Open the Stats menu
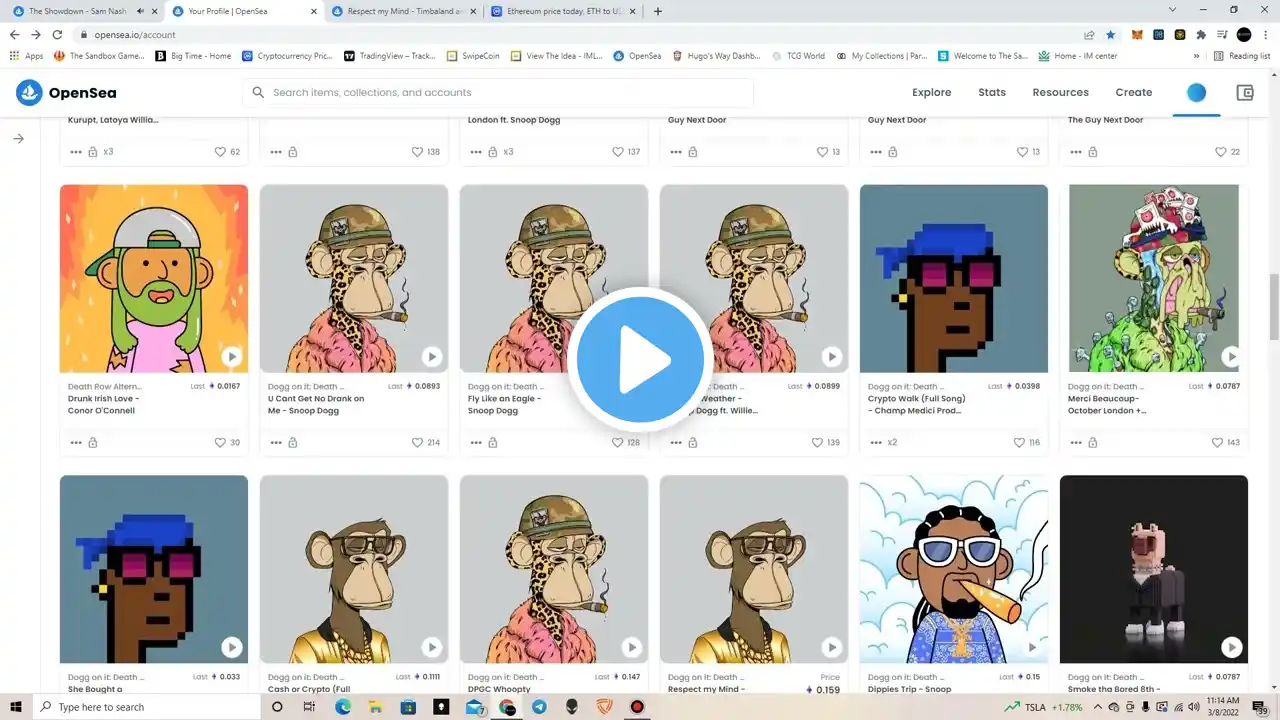This screenshot has height=720, width=1280. tap(991, 93)
